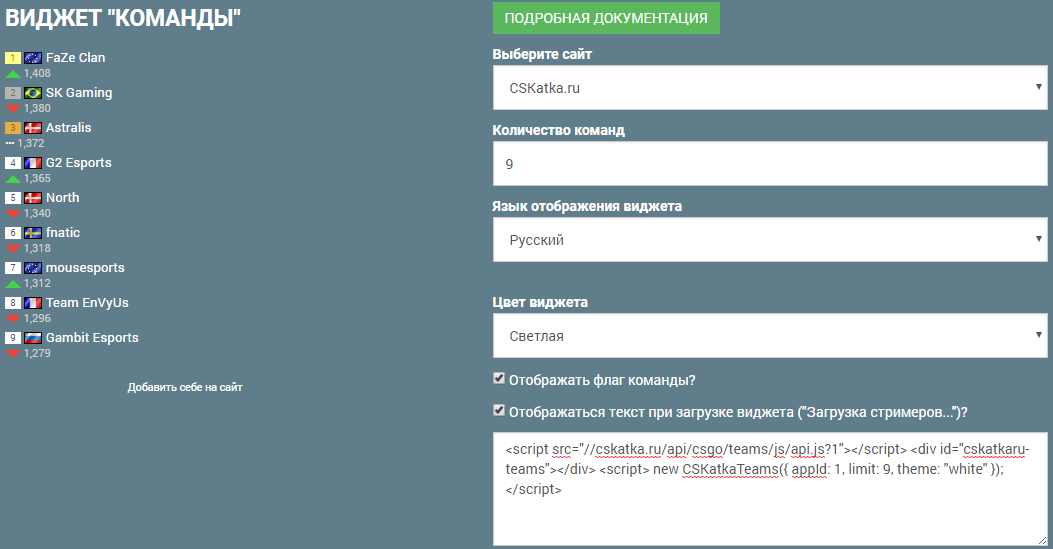The width and height of the screenshot is (1053, 549).
Task: Click the Brazil flag icon beside SK Gaming
Action: point(33,93)
